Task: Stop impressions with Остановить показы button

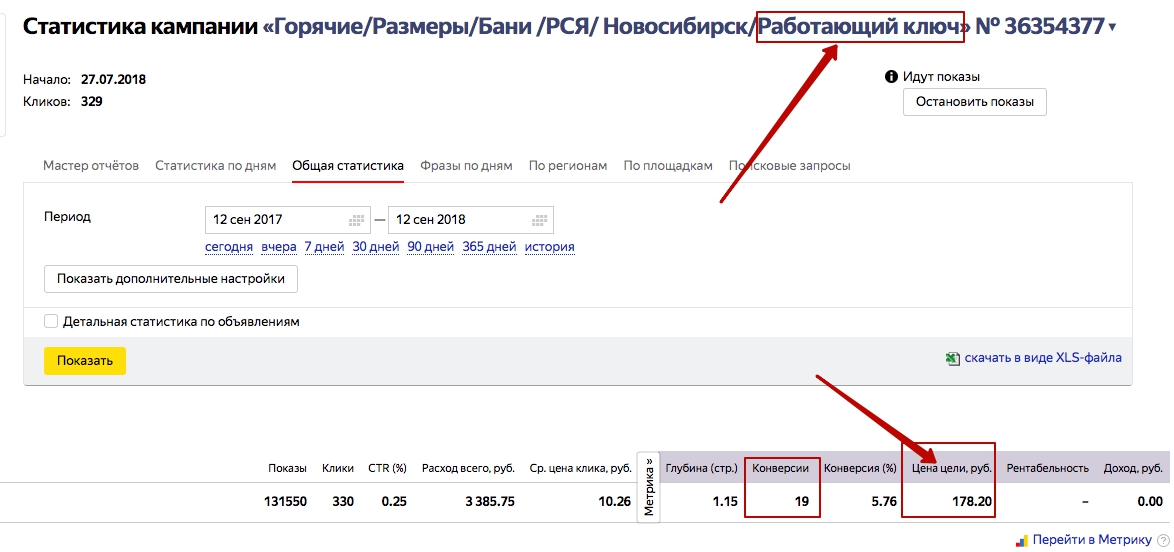Action: pos(974,102)
